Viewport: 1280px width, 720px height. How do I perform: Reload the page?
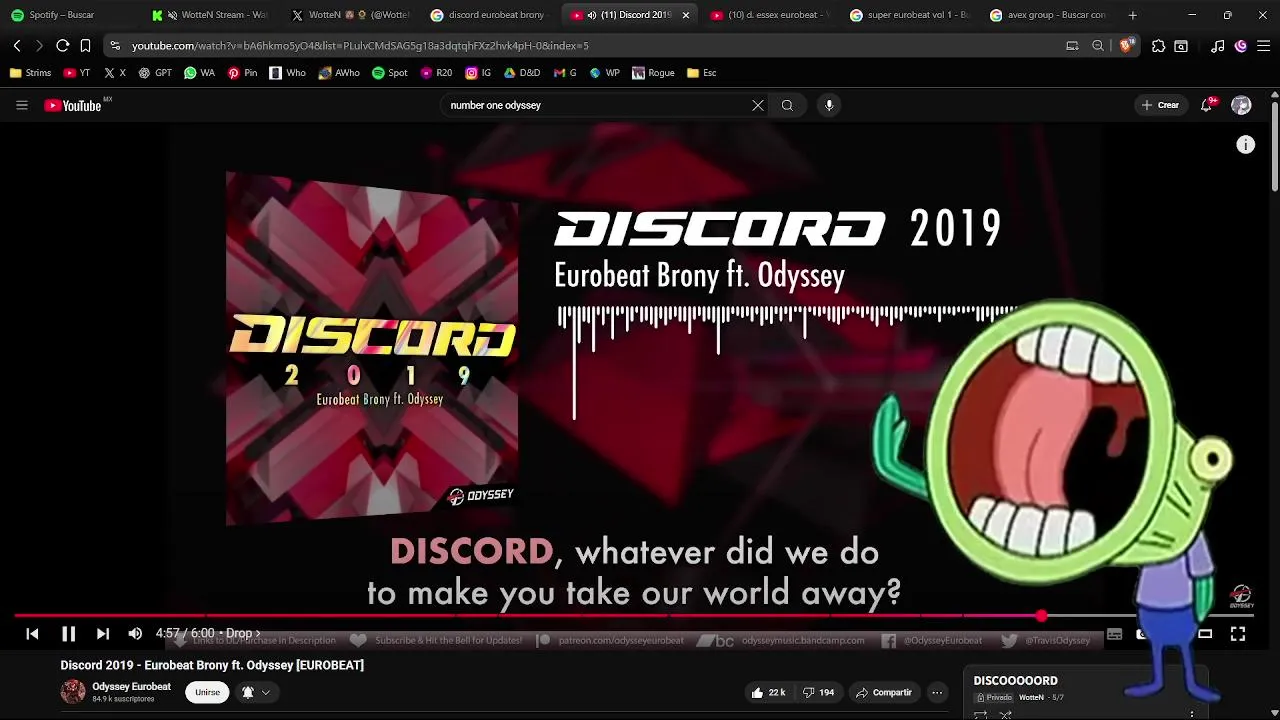pos(62,45)
